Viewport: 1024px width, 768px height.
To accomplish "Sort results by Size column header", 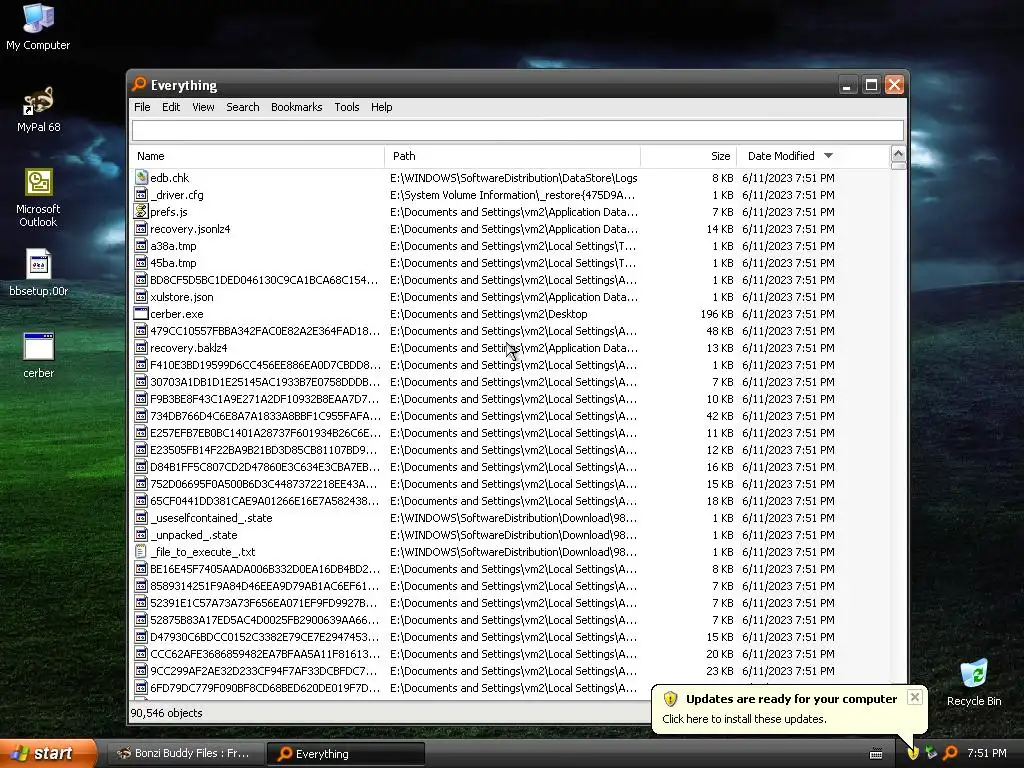I will click(x=689, y=156).
